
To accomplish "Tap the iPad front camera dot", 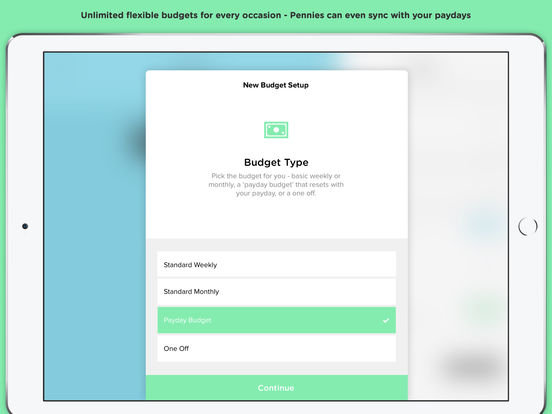I will pyautogui.click(x=25, y=226).
